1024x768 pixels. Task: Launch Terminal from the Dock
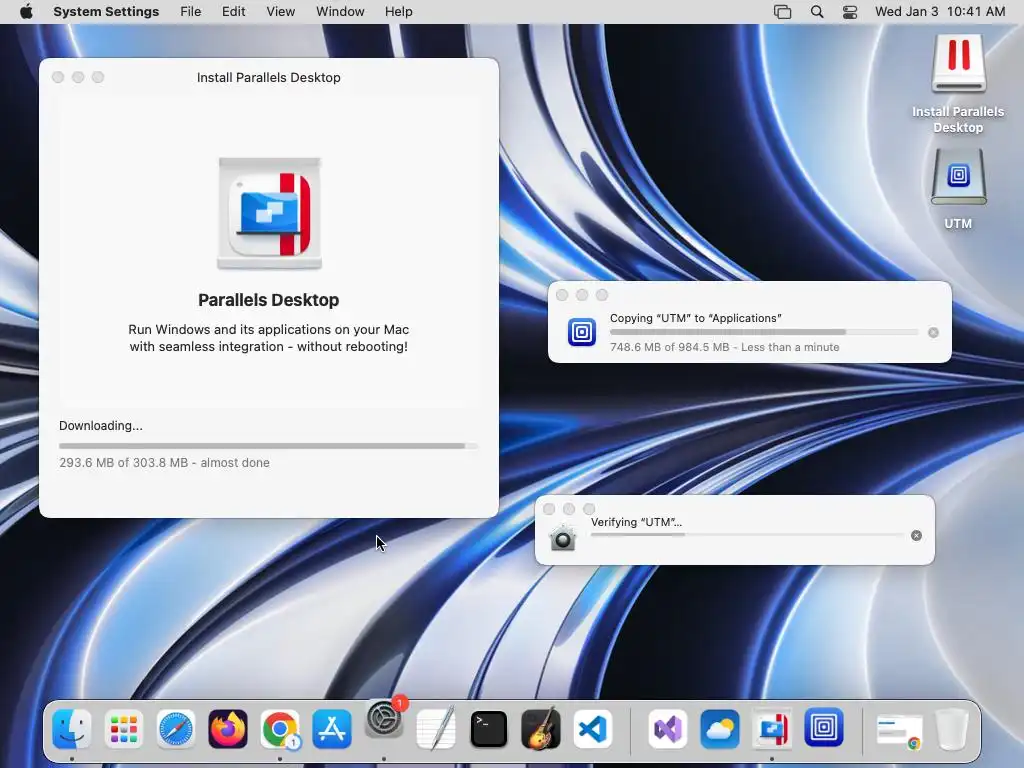tap(488, 728)
